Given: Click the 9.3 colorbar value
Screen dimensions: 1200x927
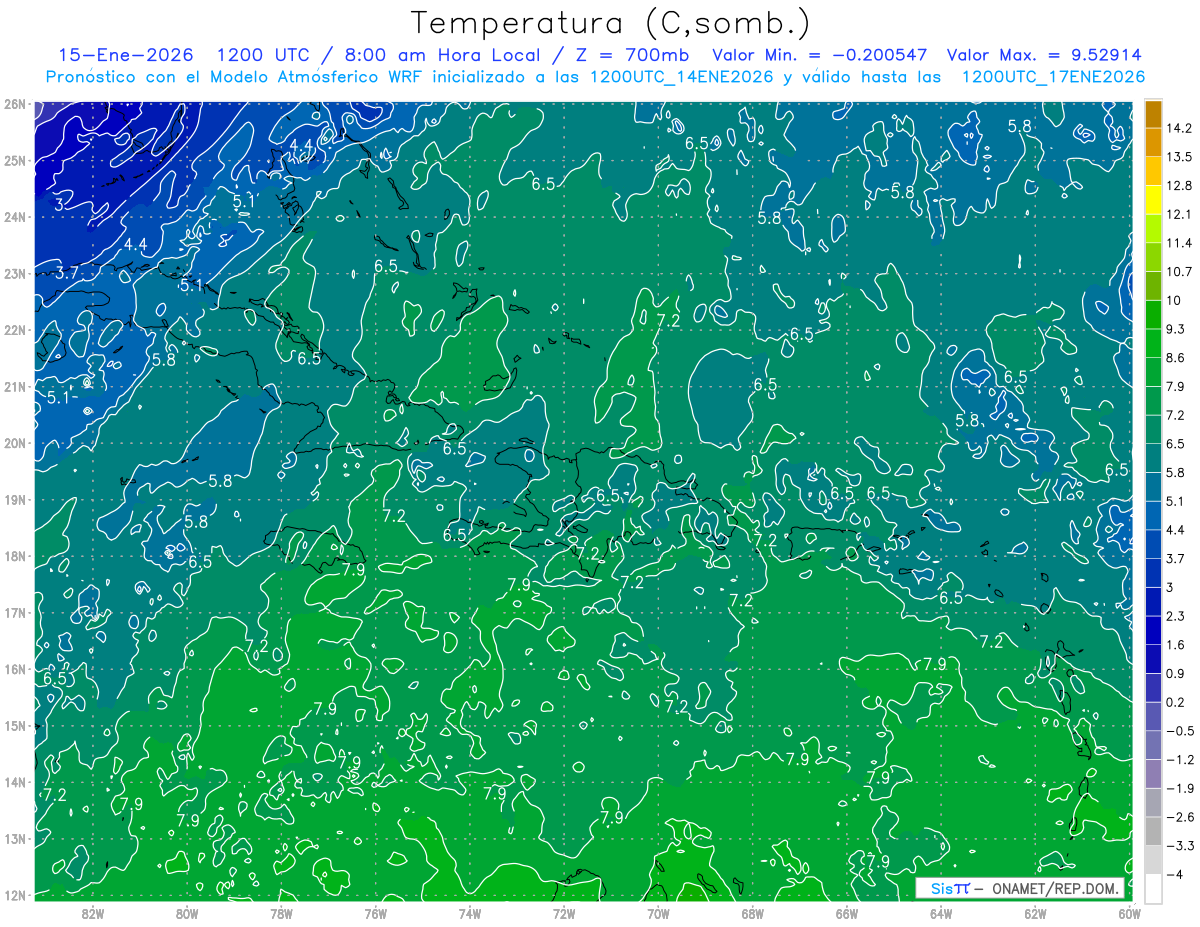Looking at the screenshot, I should [1177, 329].
